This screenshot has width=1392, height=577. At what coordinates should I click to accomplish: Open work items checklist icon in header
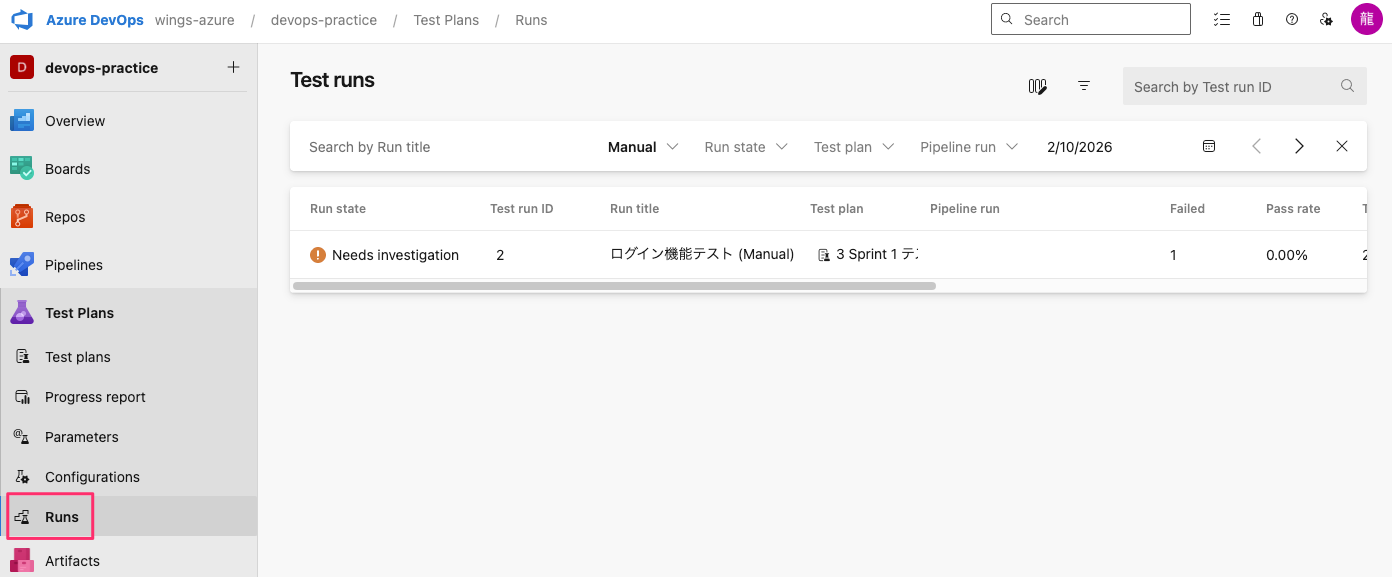pyautogui.click(x=1221, y=20)
